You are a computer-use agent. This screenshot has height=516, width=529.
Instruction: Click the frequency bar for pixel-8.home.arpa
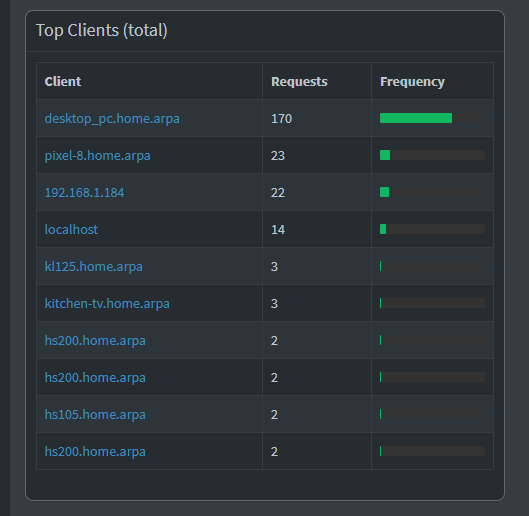click(433, 155)
